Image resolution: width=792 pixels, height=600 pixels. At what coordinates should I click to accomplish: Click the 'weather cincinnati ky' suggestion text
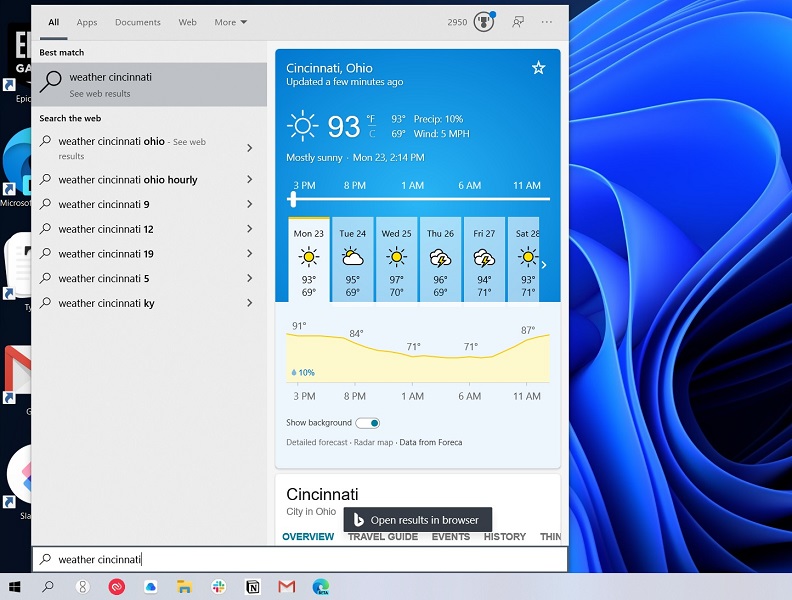pyautogui.click(x=107, y=303)
